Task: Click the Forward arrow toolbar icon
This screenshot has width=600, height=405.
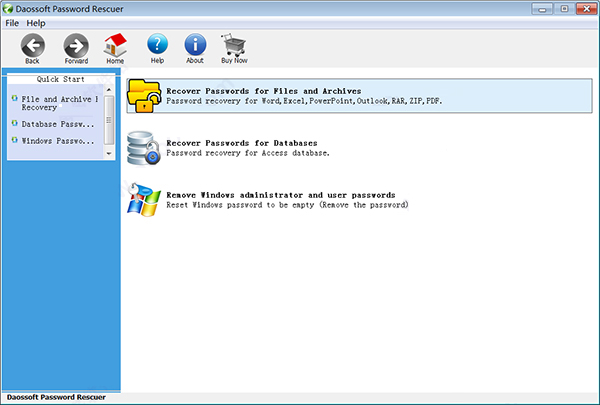Action: tap(76, 45)
